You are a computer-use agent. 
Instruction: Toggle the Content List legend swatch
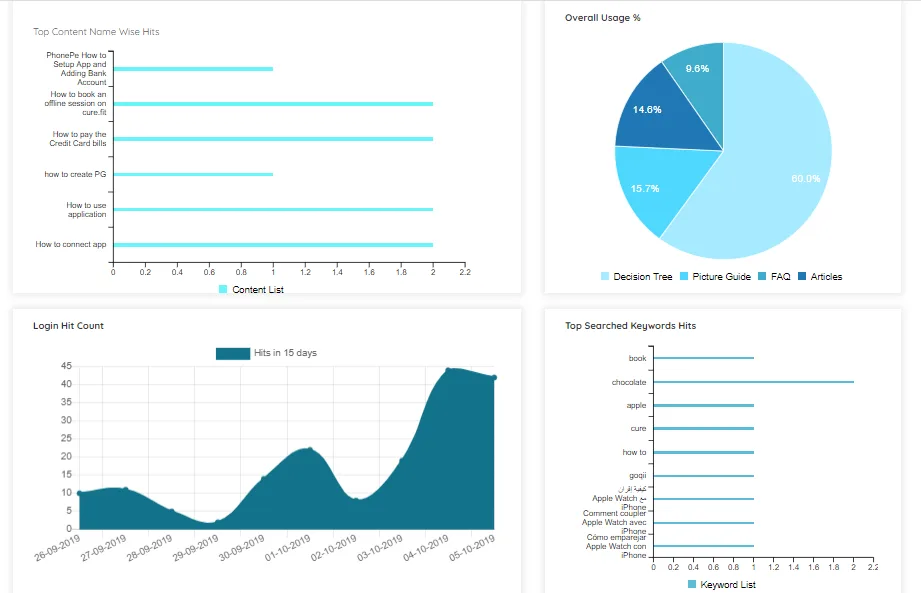point(223,289)
